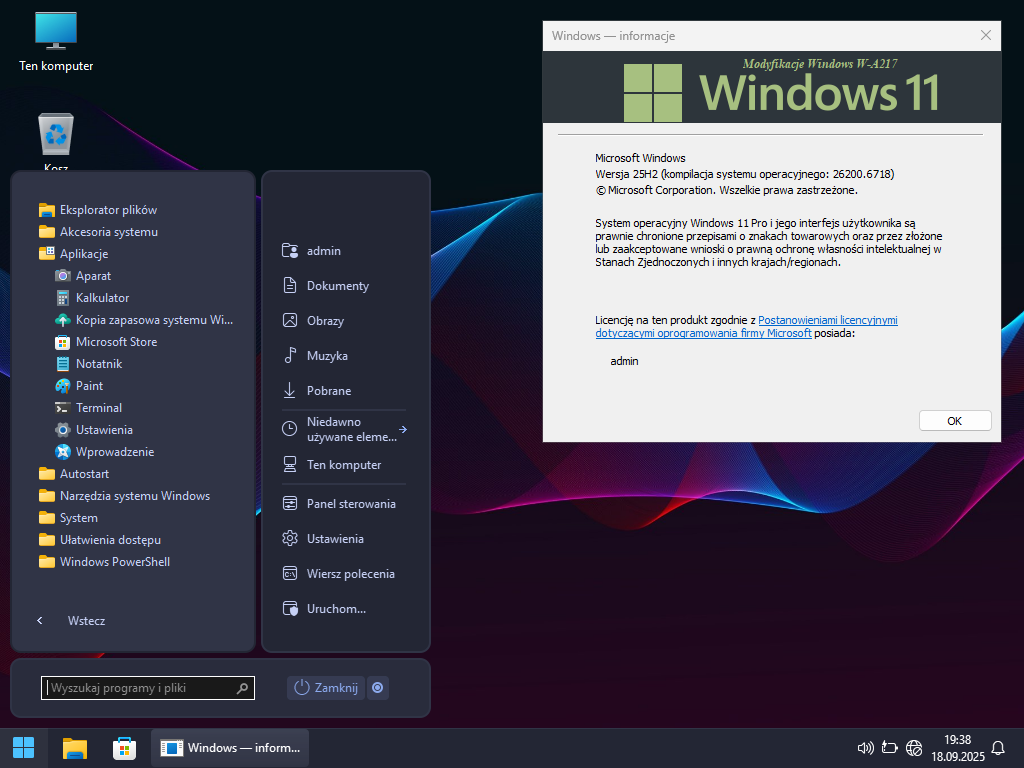Image resolution: width=1024 pixels, height=768 pixels.
Task: Collapse the Aplikacje folder
Action: click(x=83, y=254)
